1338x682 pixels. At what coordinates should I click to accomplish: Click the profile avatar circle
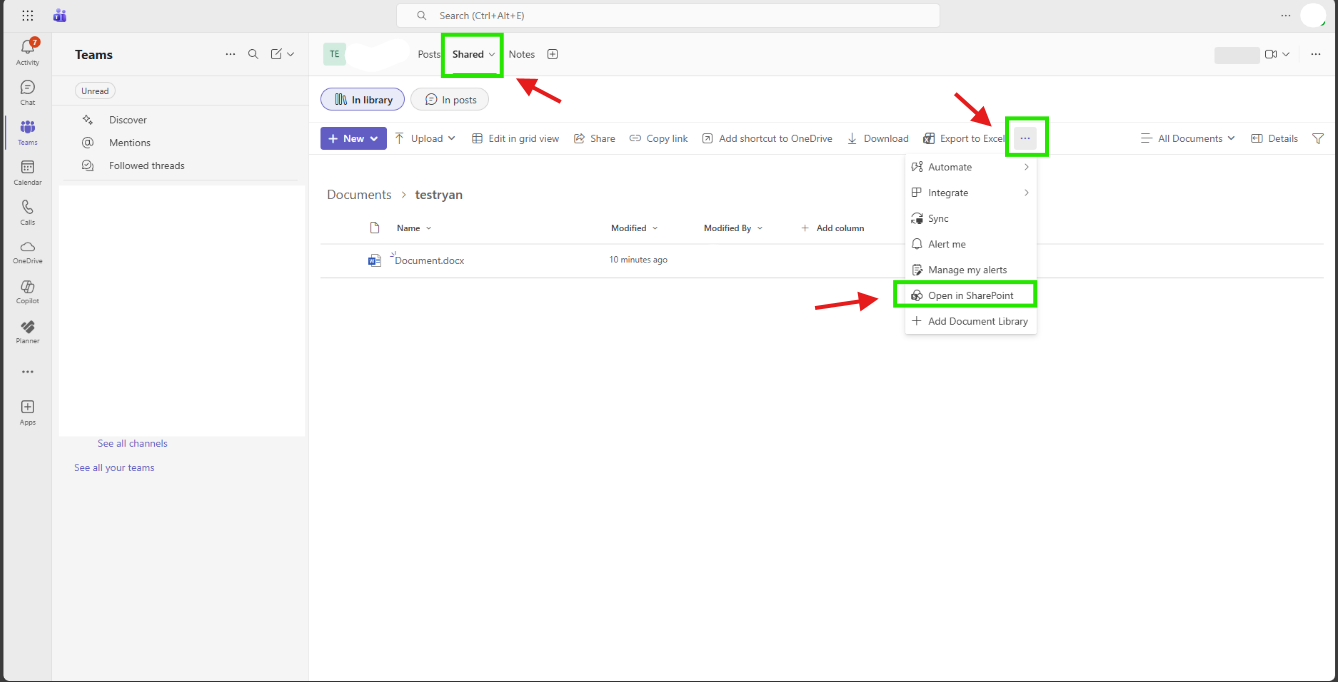pyautogui.click(x=1313, y=15)
